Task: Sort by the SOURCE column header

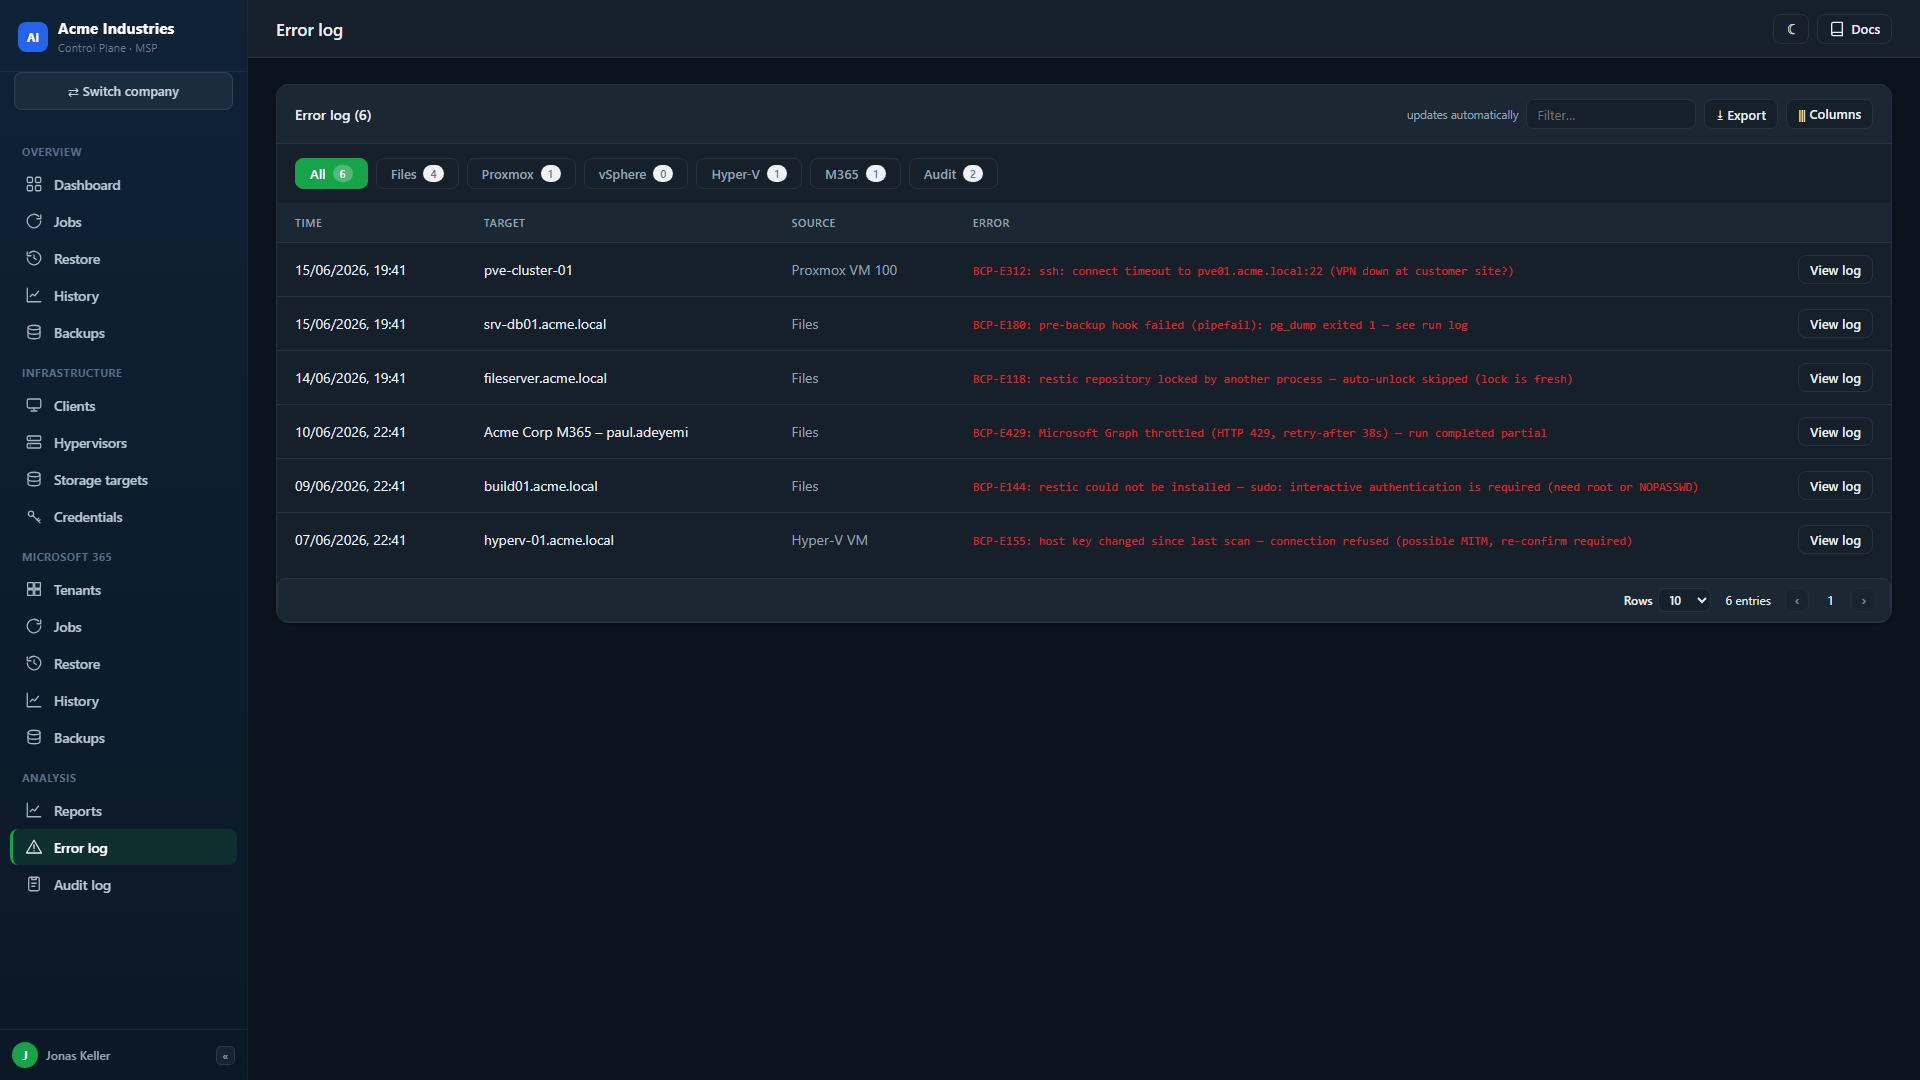Action: [x=813, y=223]
